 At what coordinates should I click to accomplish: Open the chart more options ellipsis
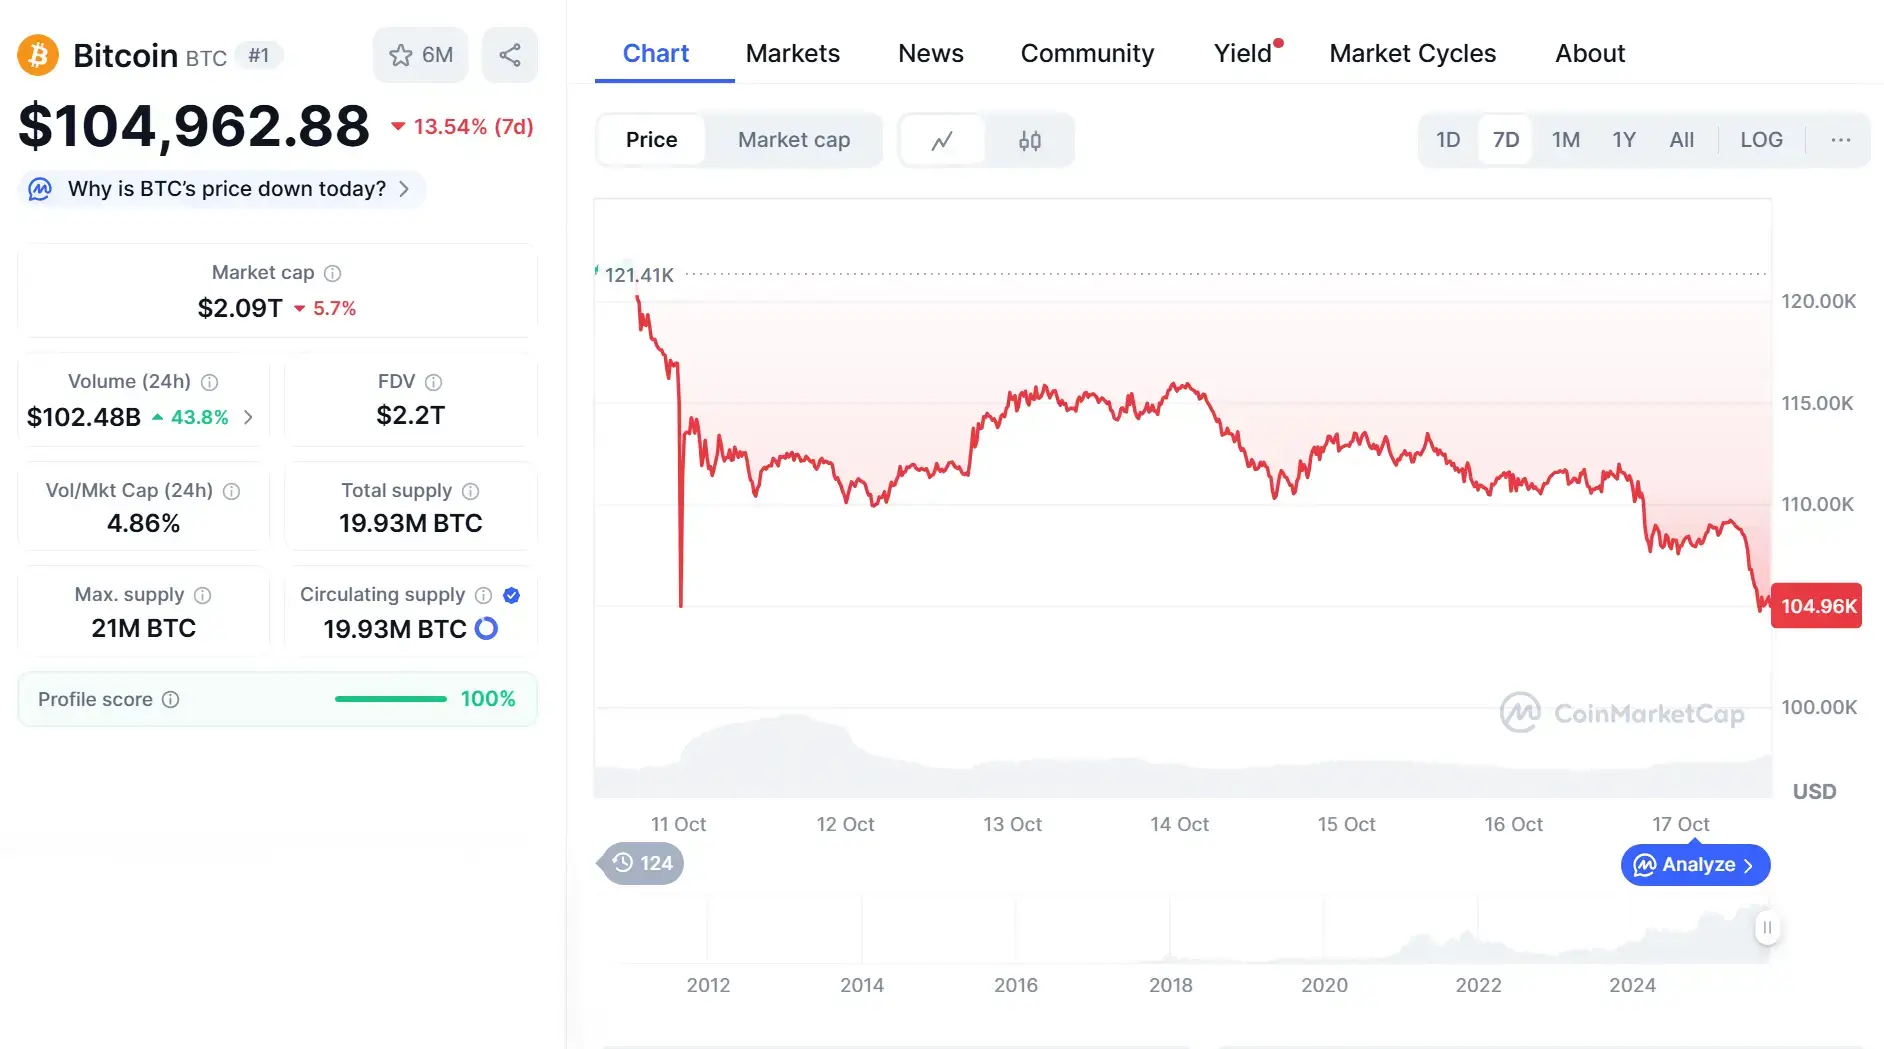coord(1841,140)
